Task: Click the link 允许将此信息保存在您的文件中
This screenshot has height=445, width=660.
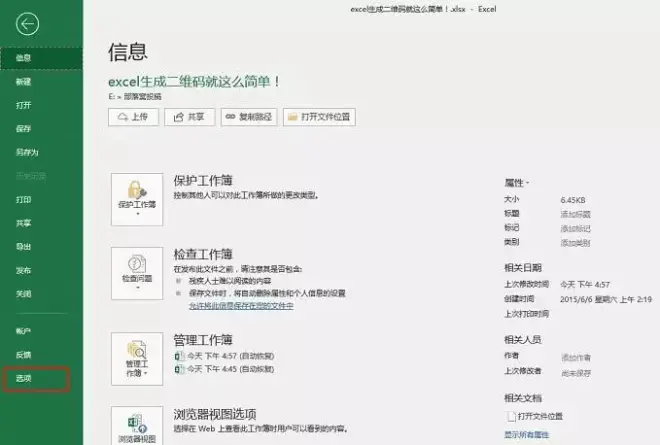Action: pyautogui.click(x=241, y=306)
